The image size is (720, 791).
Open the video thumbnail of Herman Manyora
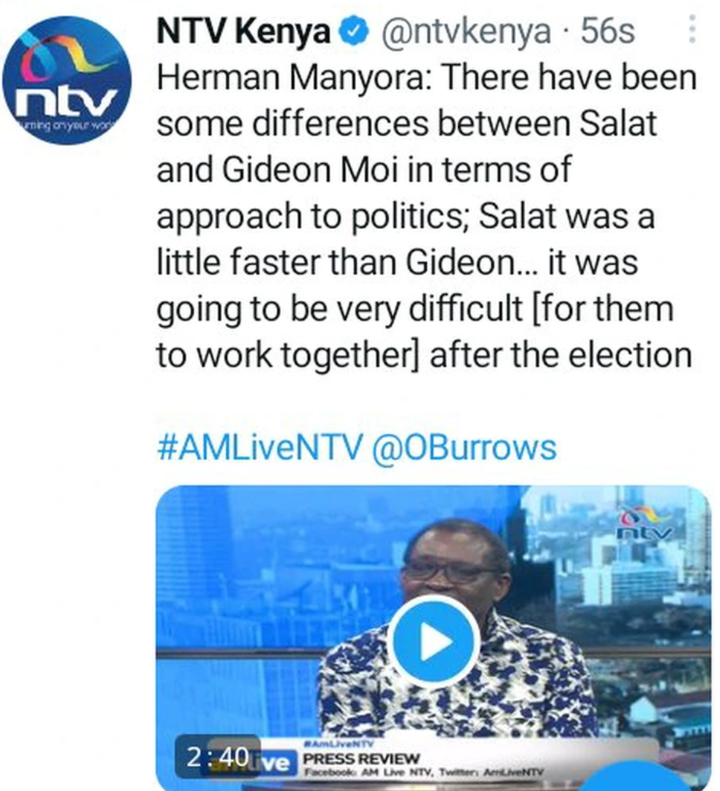coord(433,638)
